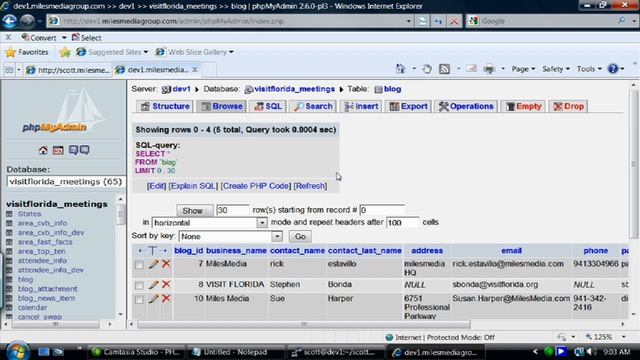Open the Quick Tabs icon
The width and height of the screenshot is (640, 360).
point(9,70)
